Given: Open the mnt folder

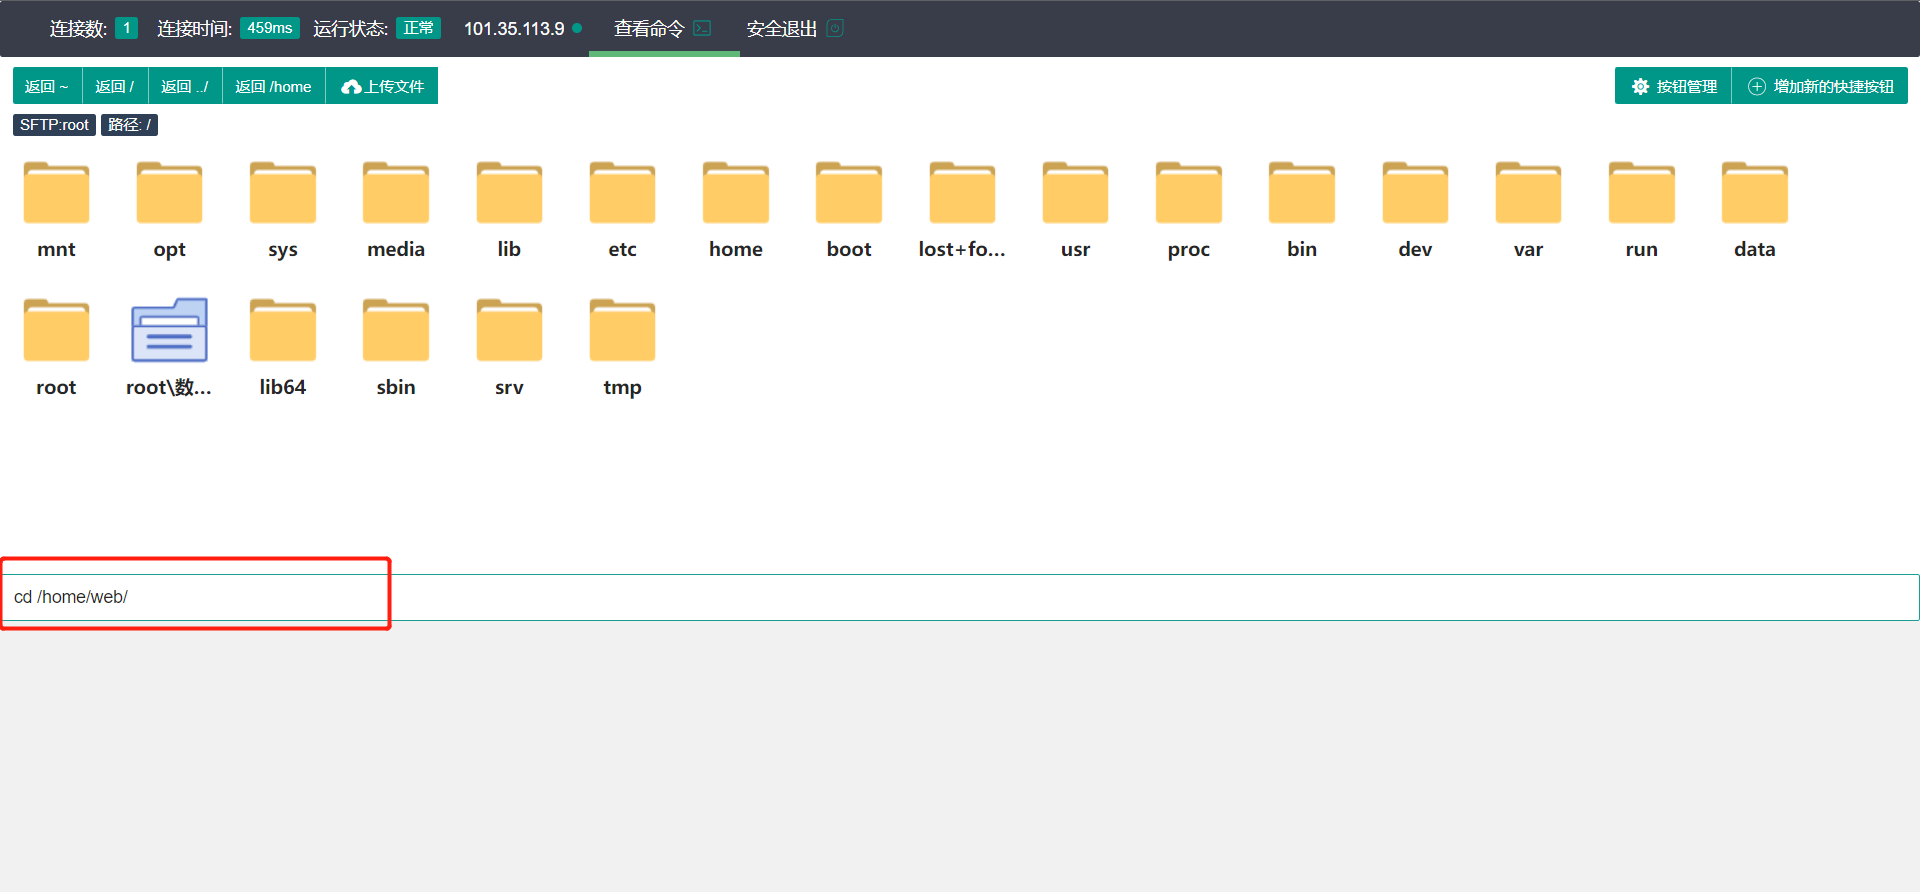Looking at the screenshot, I should click(56, 193).
